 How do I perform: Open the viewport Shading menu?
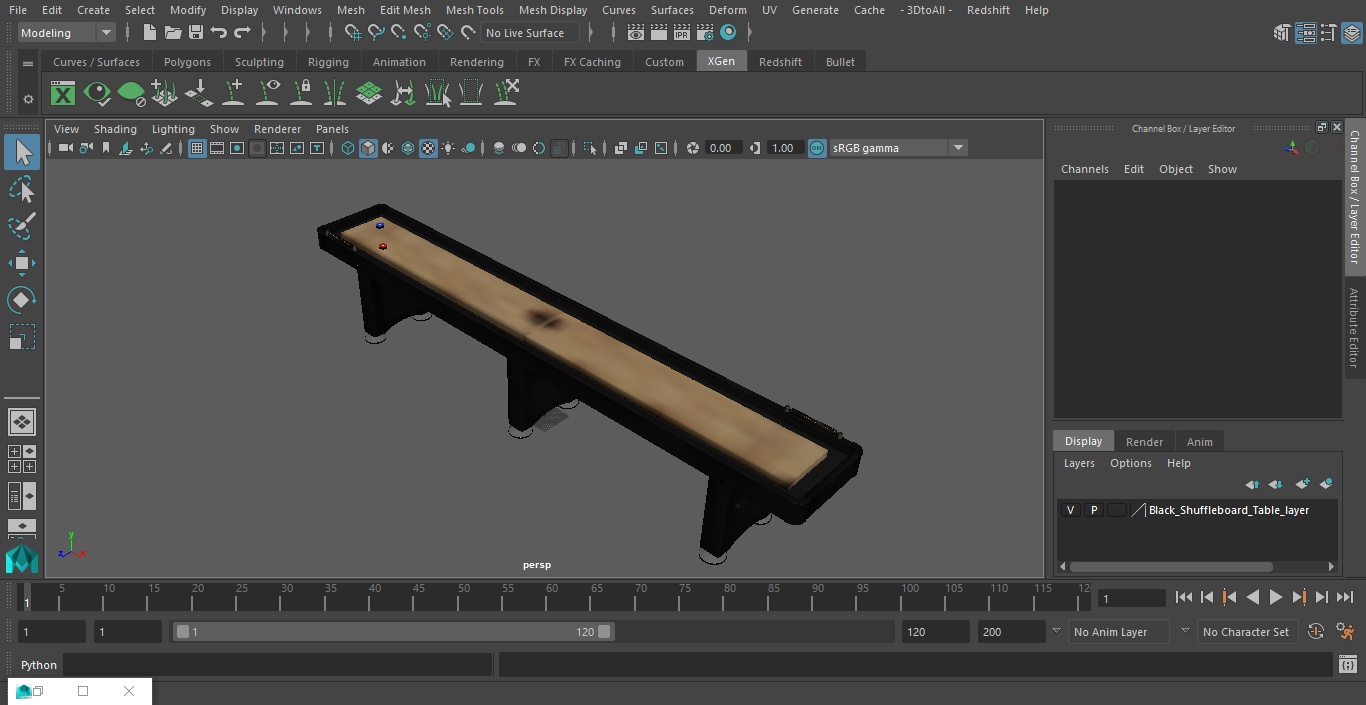(115, 129)
